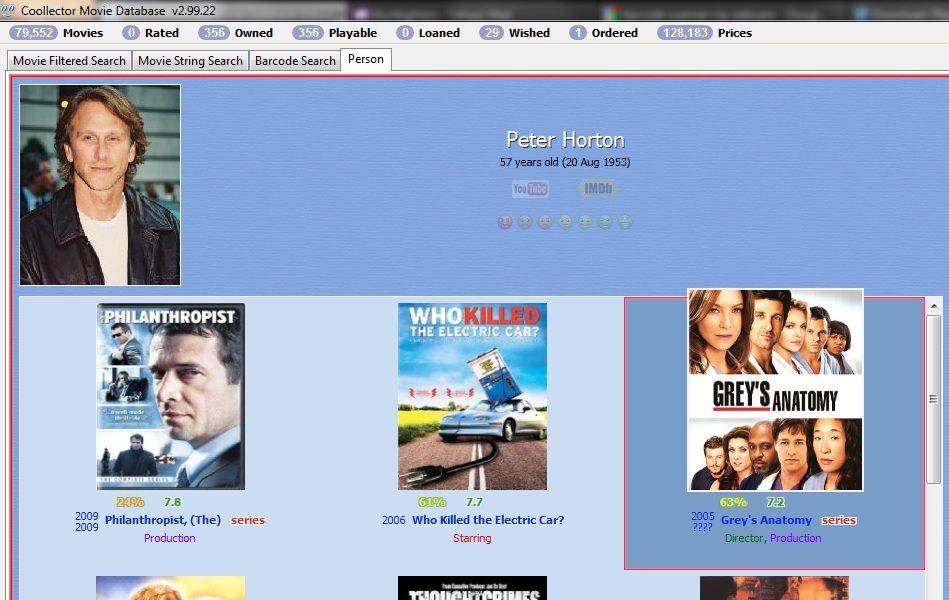The height and width of the screenshot is (600, 949).
Task: Switch to the Movie String Search tab
Action: tap(190, 61)
